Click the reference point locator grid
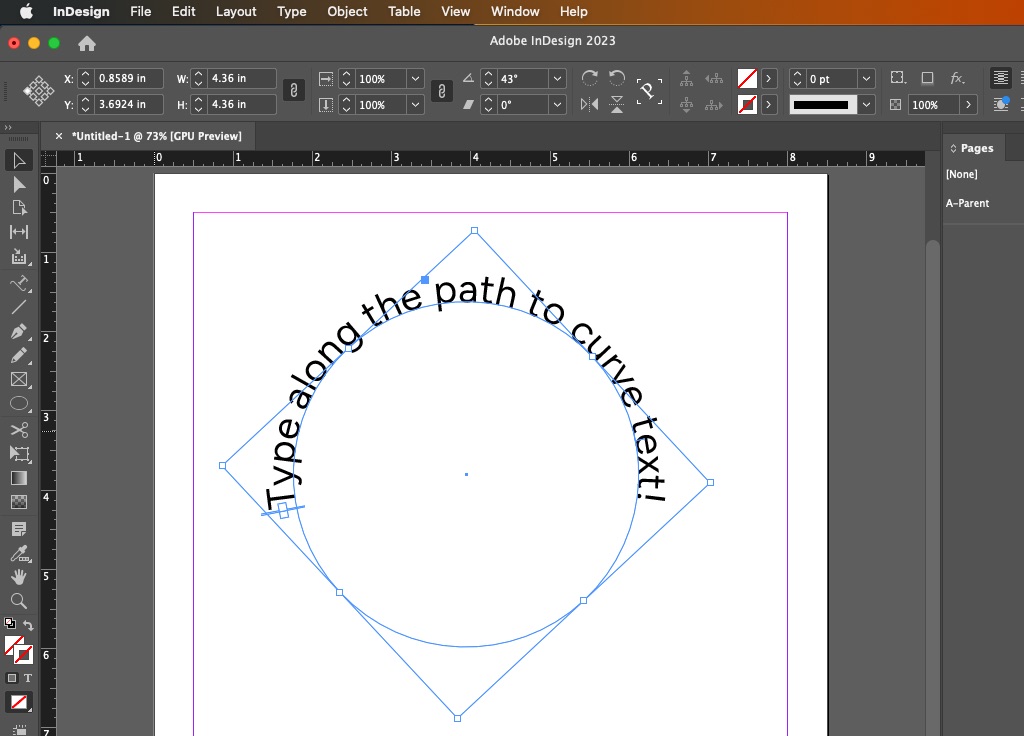 39,91
